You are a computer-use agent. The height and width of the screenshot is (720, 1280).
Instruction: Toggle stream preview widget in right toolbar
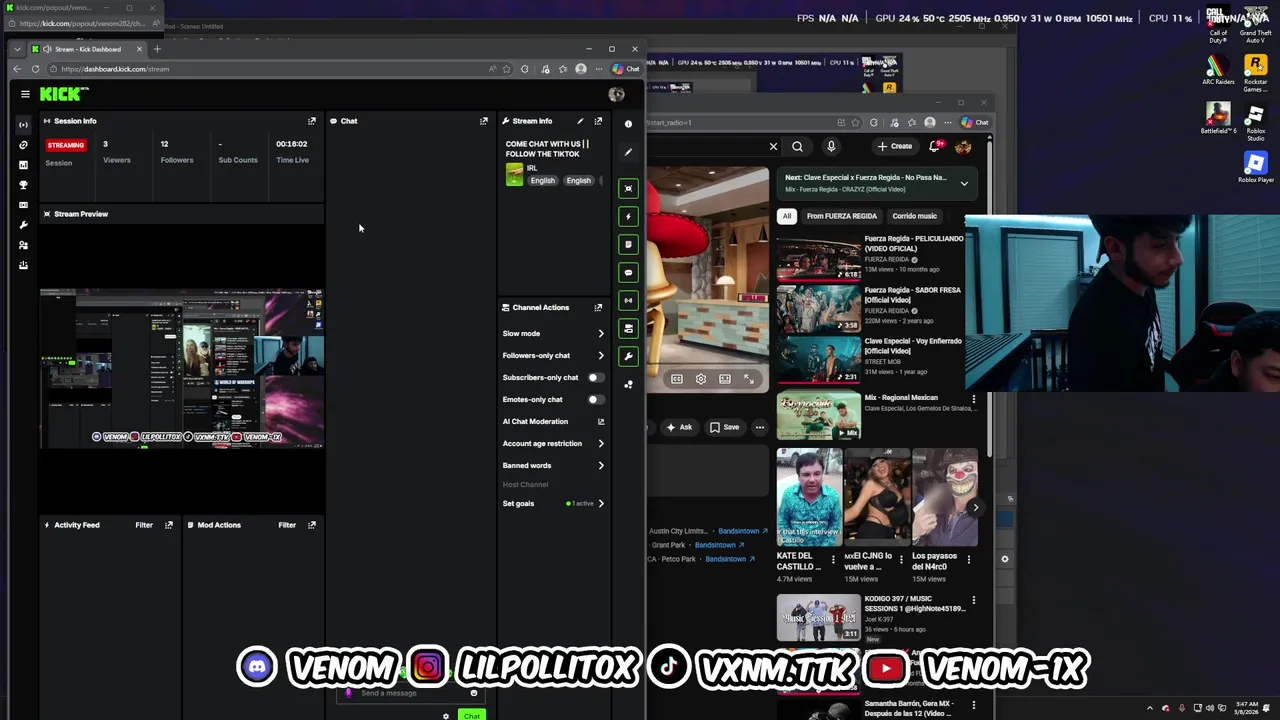[x=628, y=188]
